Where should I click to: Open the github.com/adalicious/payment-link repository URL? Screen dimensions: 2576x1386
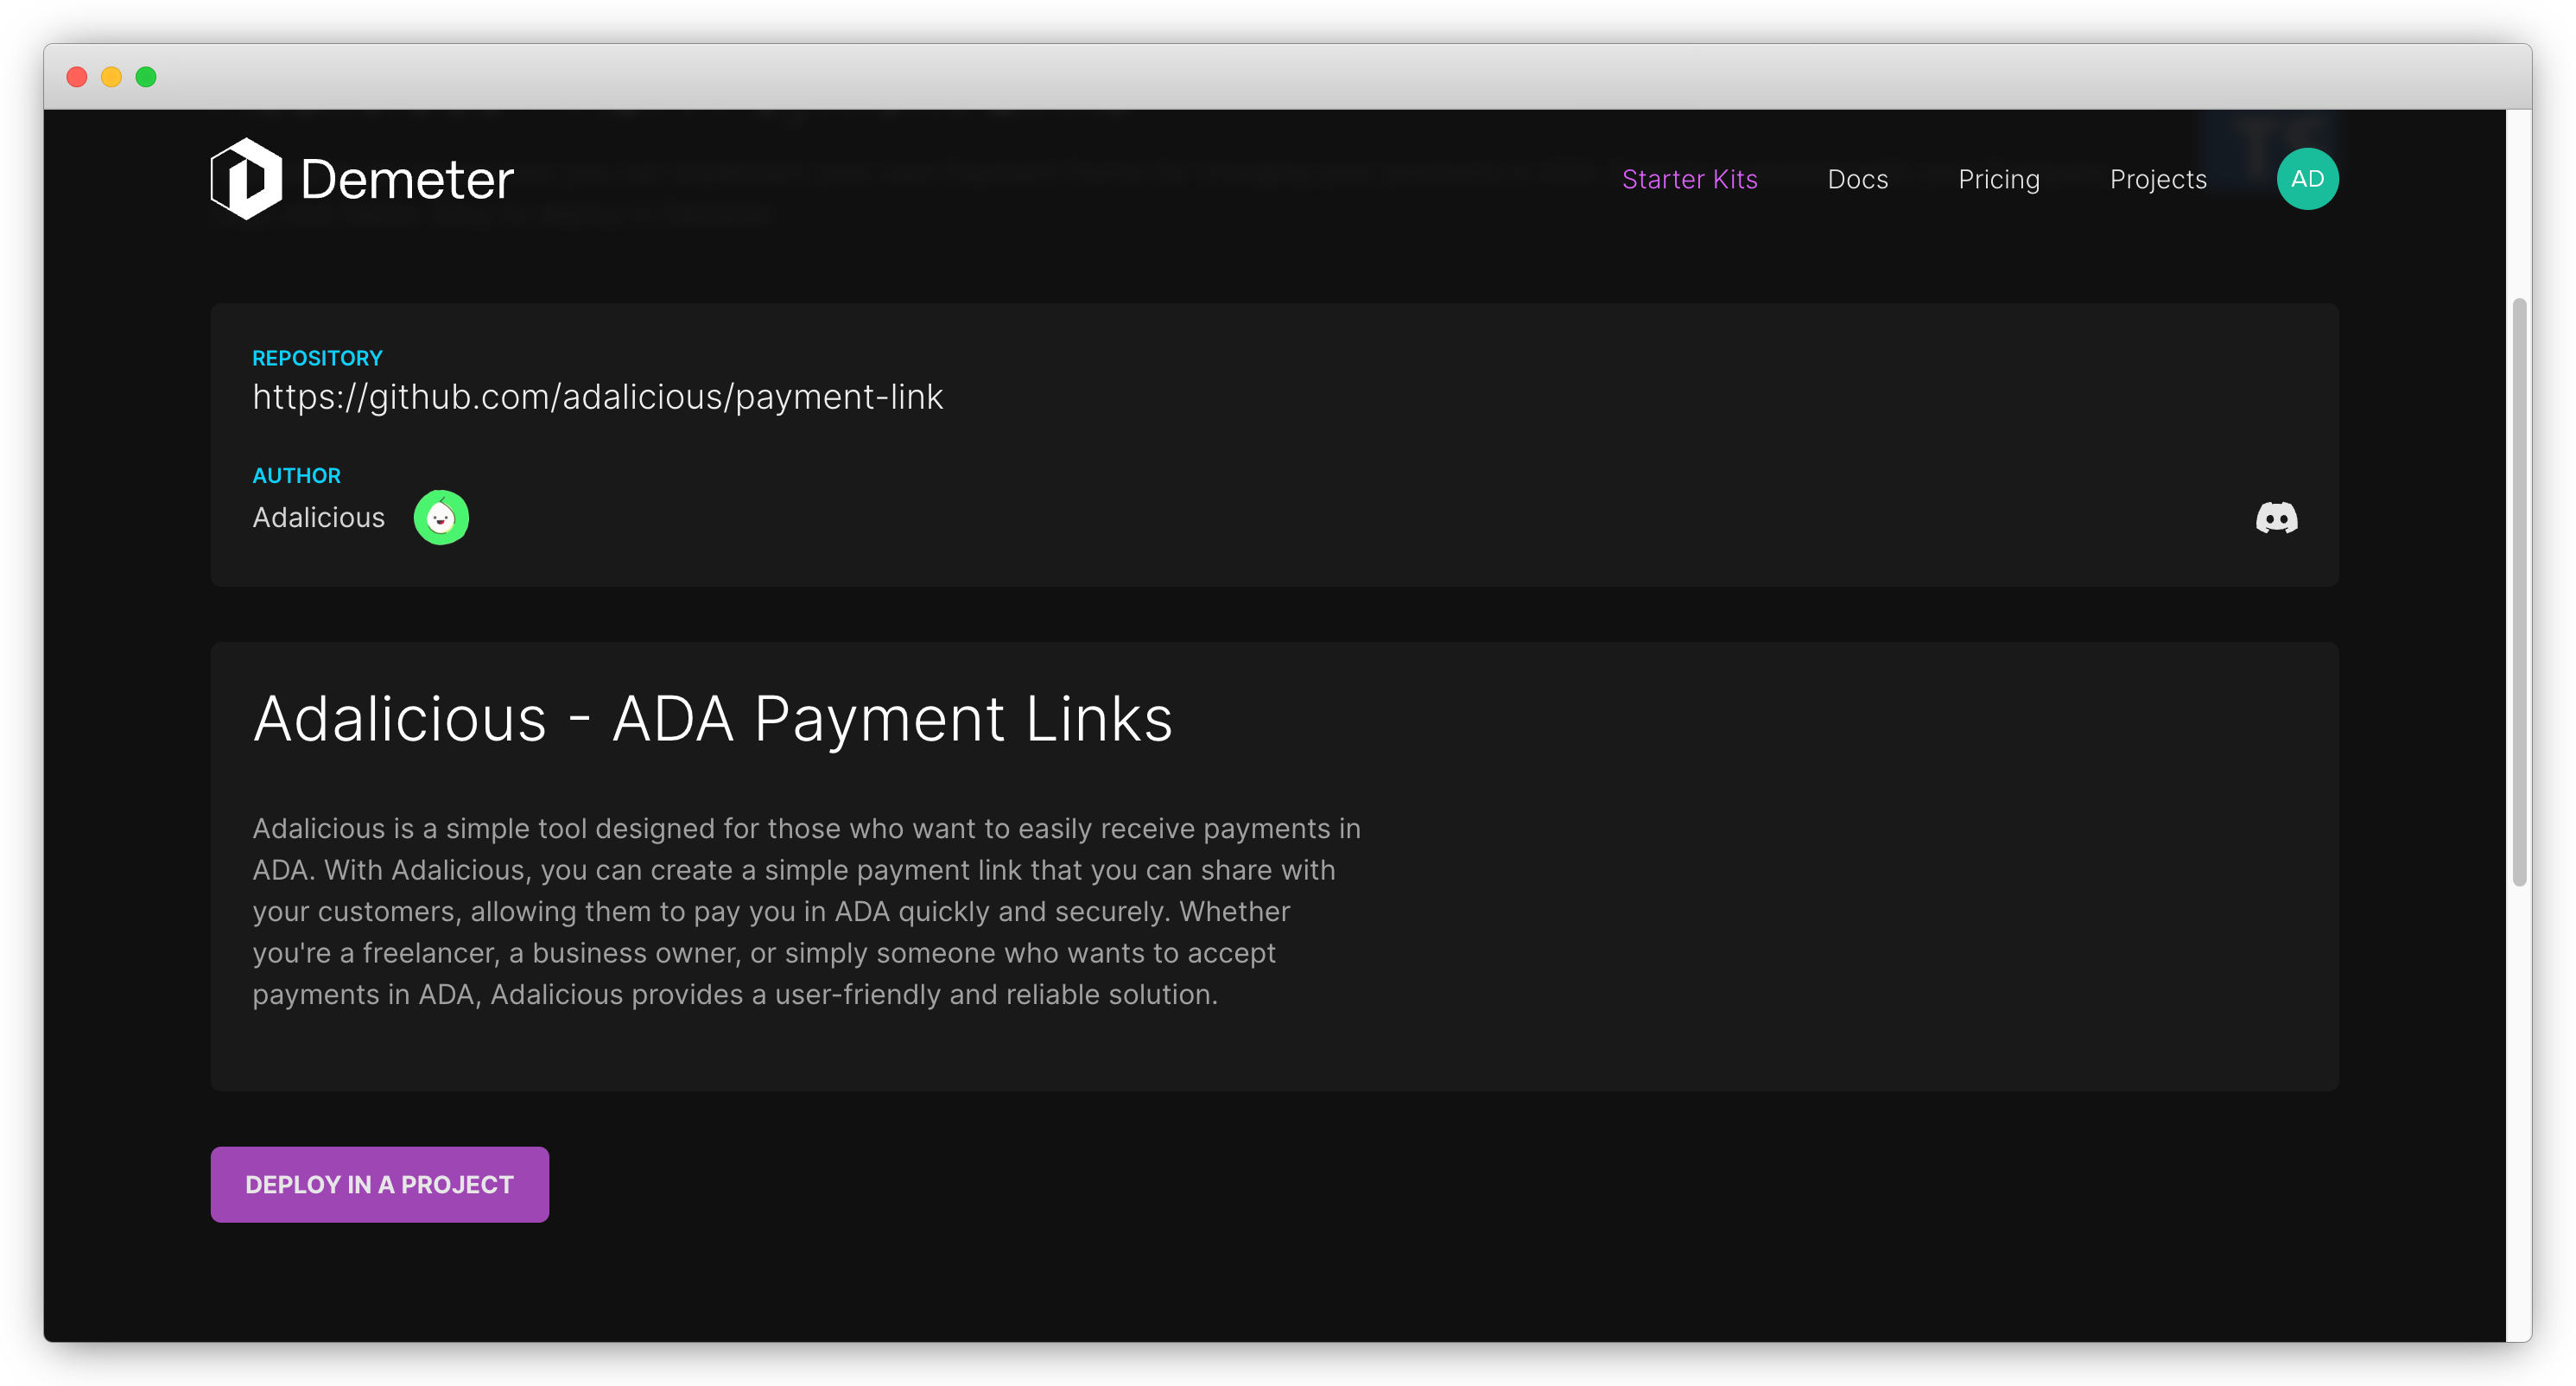[x=597, y=398]
